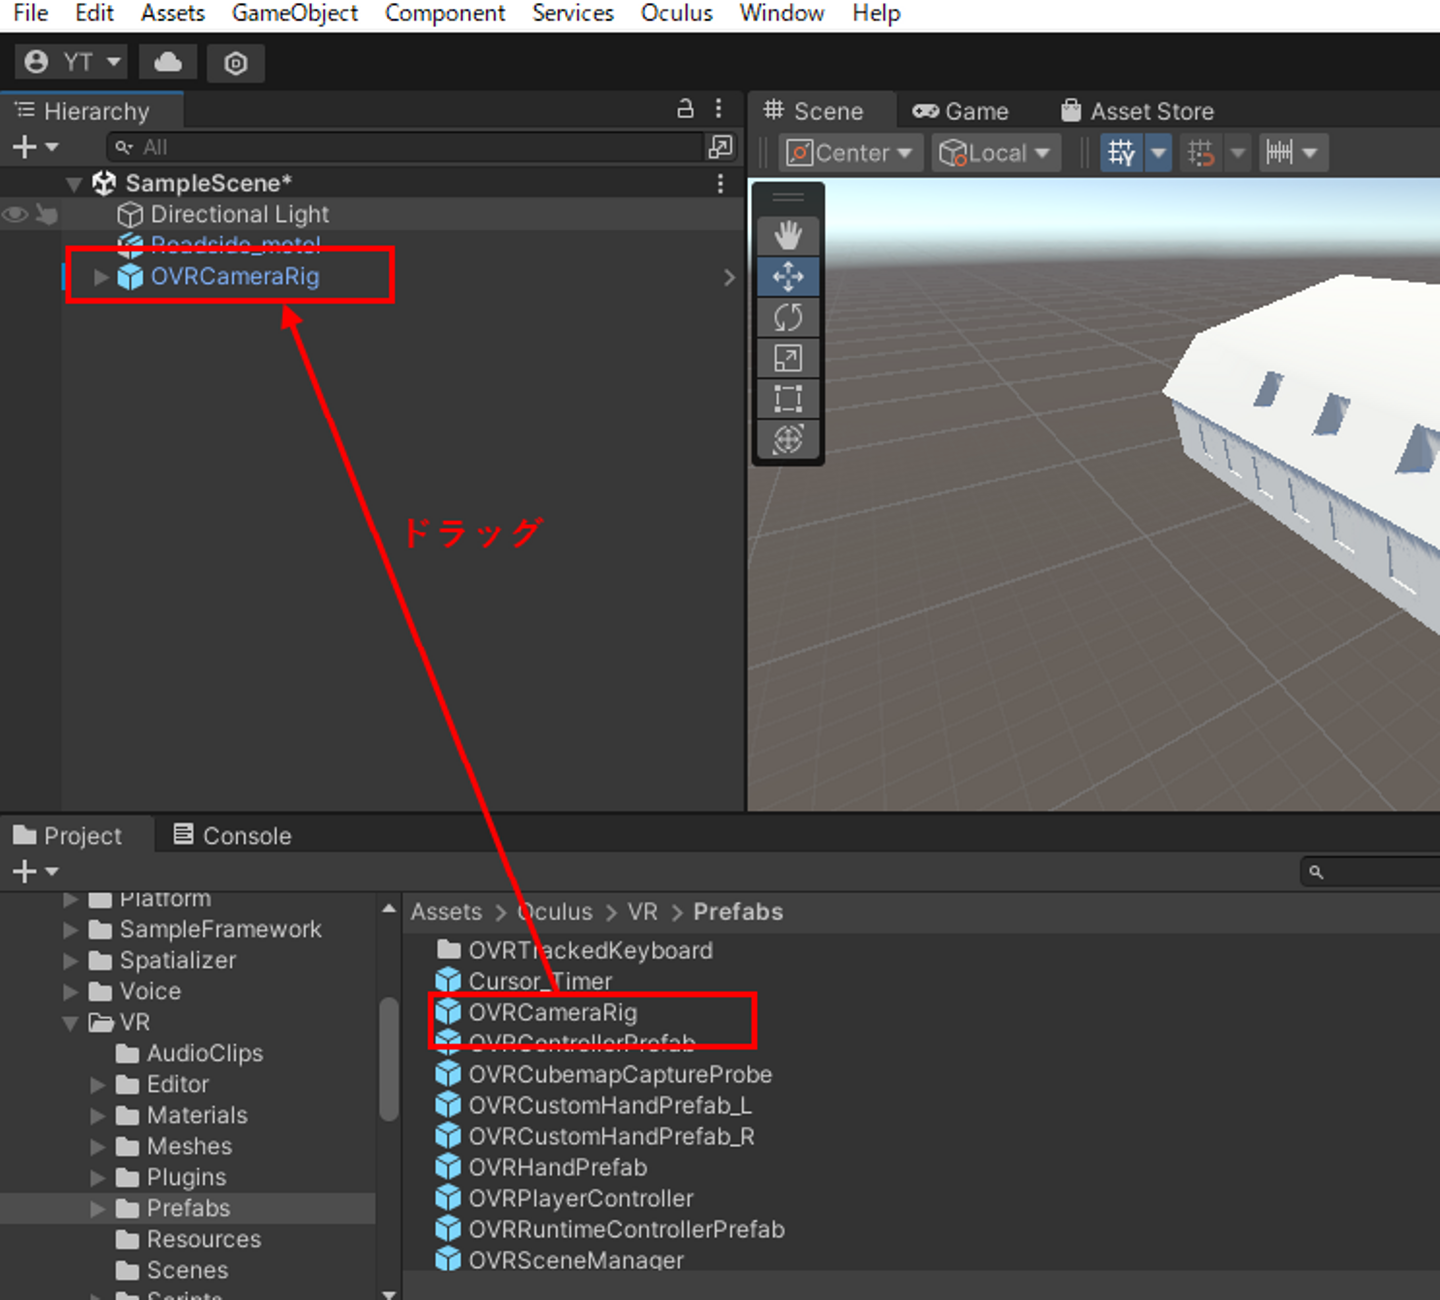Click the cloud services icon
Viewport: 1440px width, 1300px height.
click(168, 63)
